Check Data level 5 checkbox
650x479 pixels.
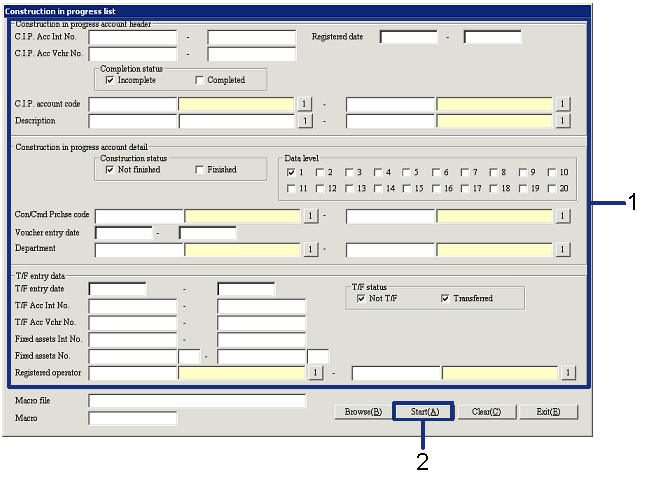406,172
